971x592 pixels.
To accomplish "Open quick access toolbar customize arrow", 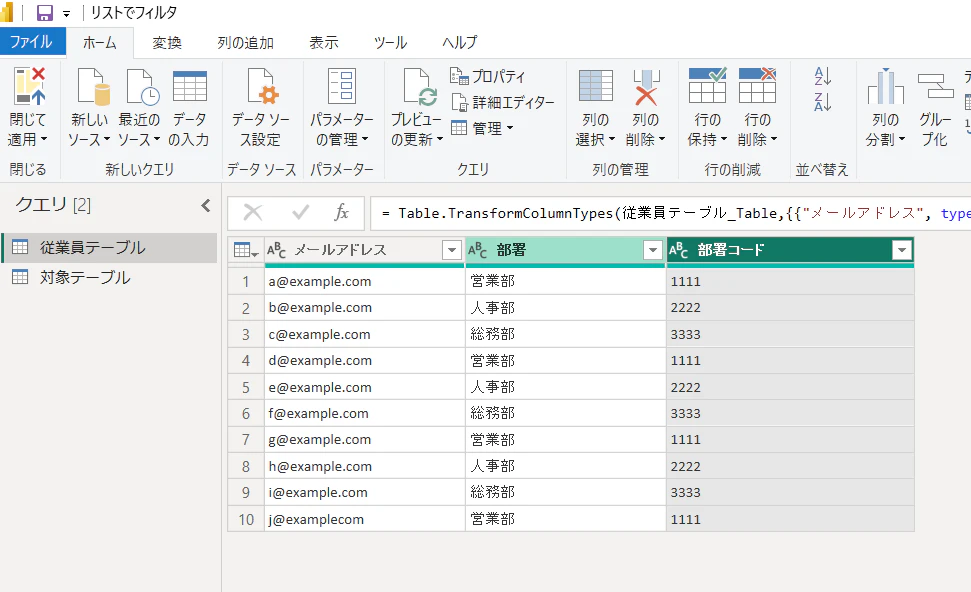I will coord(66,14).
